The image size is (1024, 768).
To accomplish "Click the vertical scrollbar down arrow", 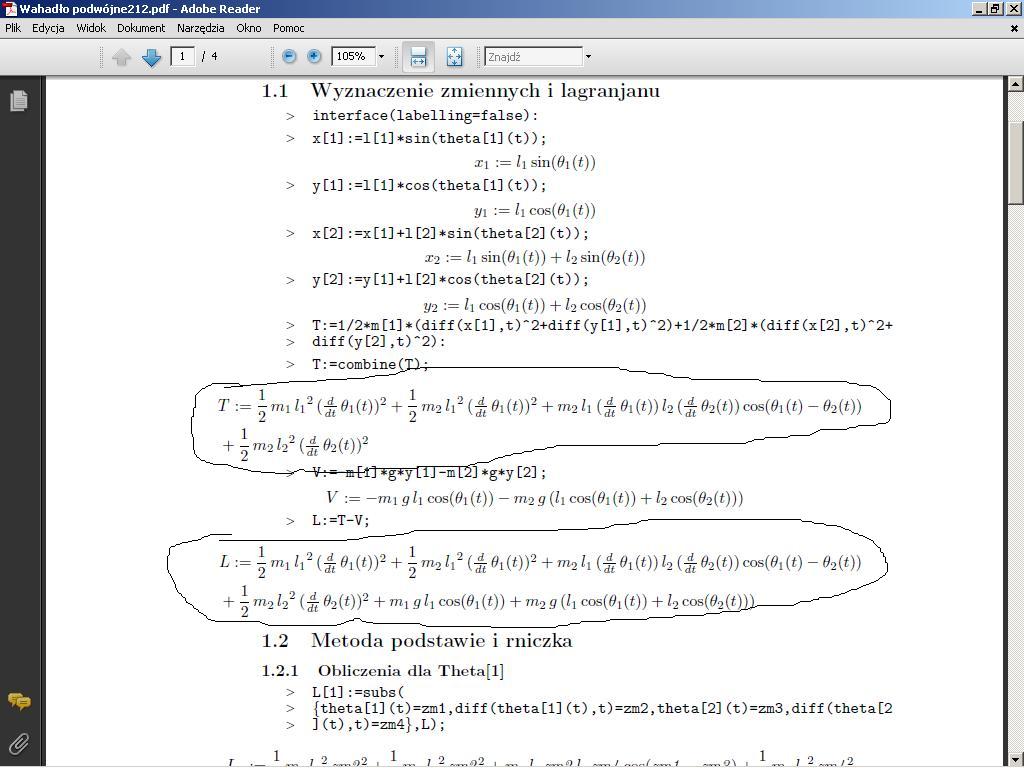I will 1015,759.
